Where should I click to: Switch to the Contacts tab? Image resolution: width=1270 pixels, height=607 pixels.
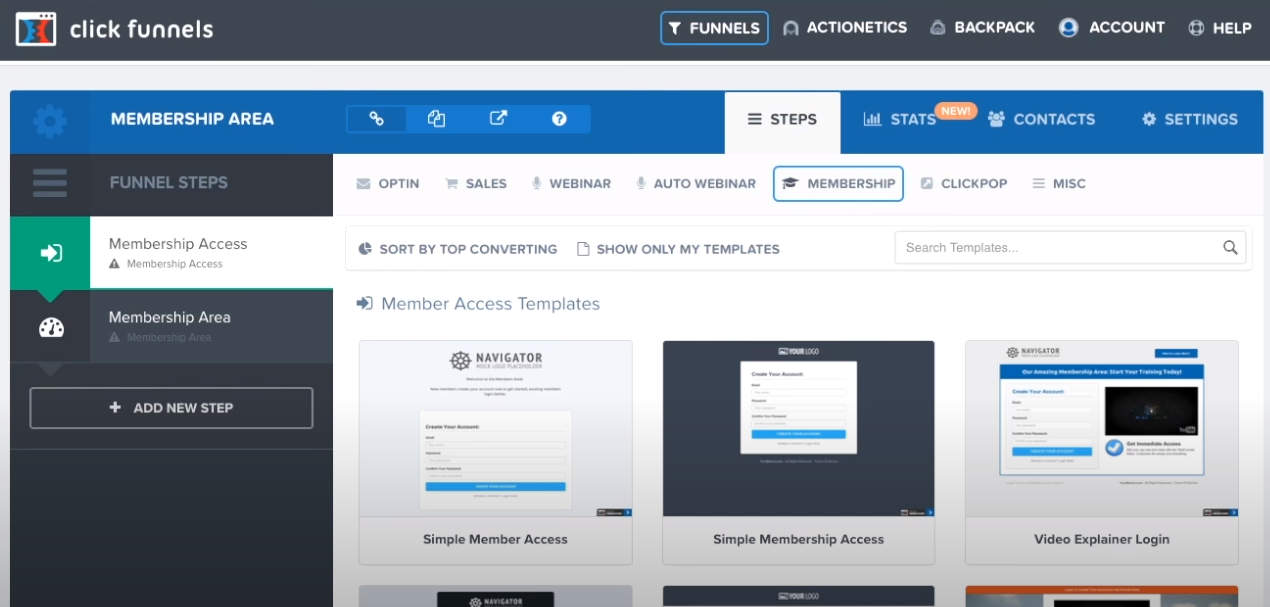pos(1041,120)
